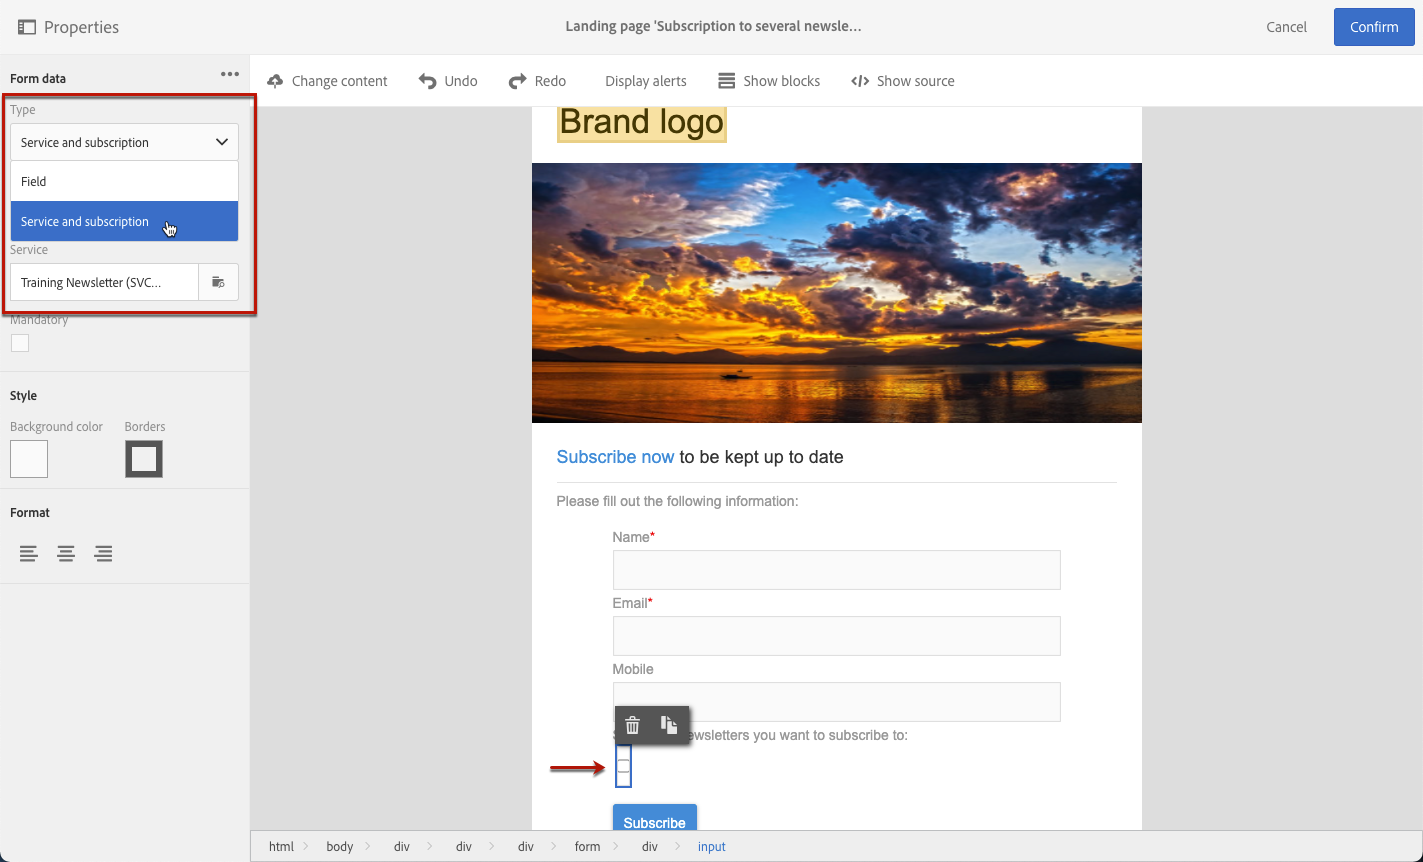Toggle the Mandatory checkbox
The width and height of the screenshot is (1423, 862).
[x=20, y=343]
